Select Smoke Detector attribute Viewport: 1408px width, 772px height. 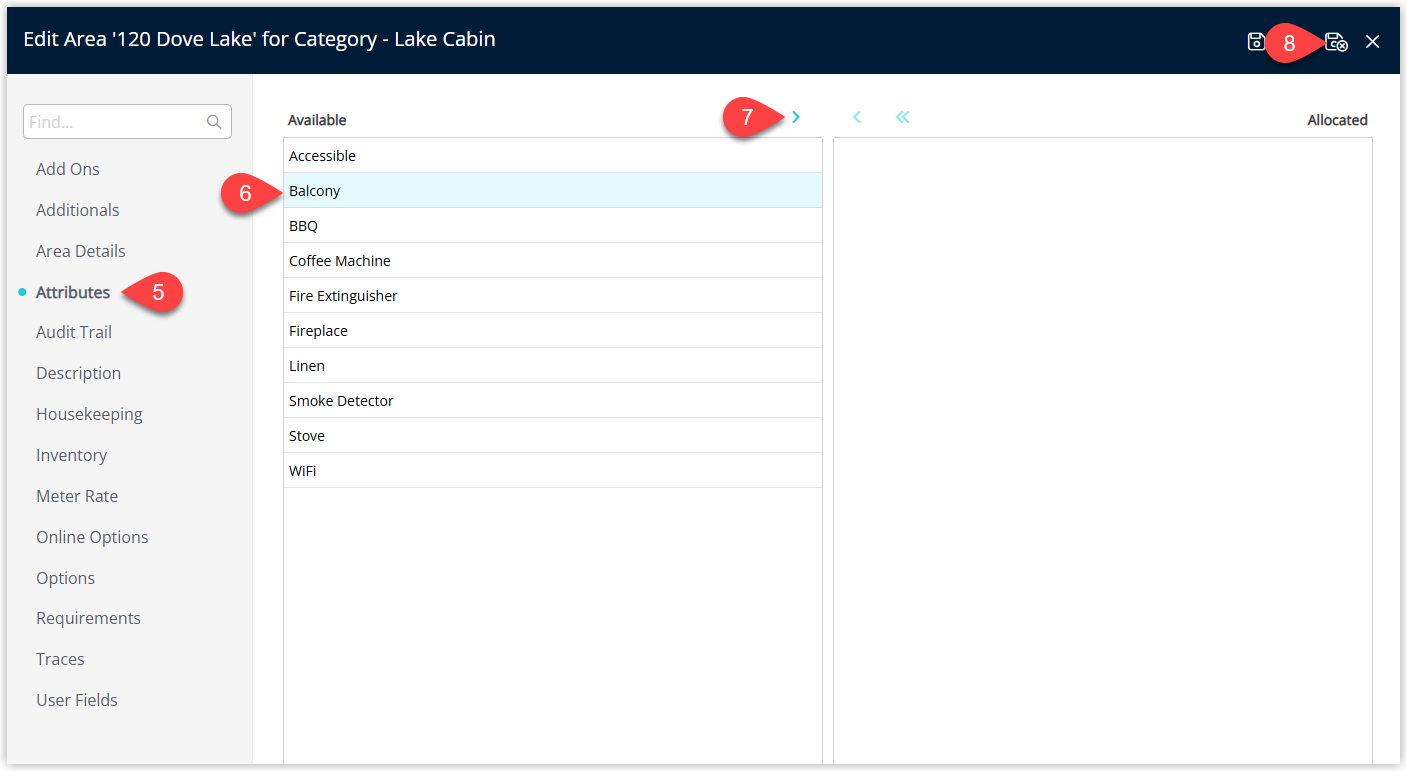click(553, 401)
